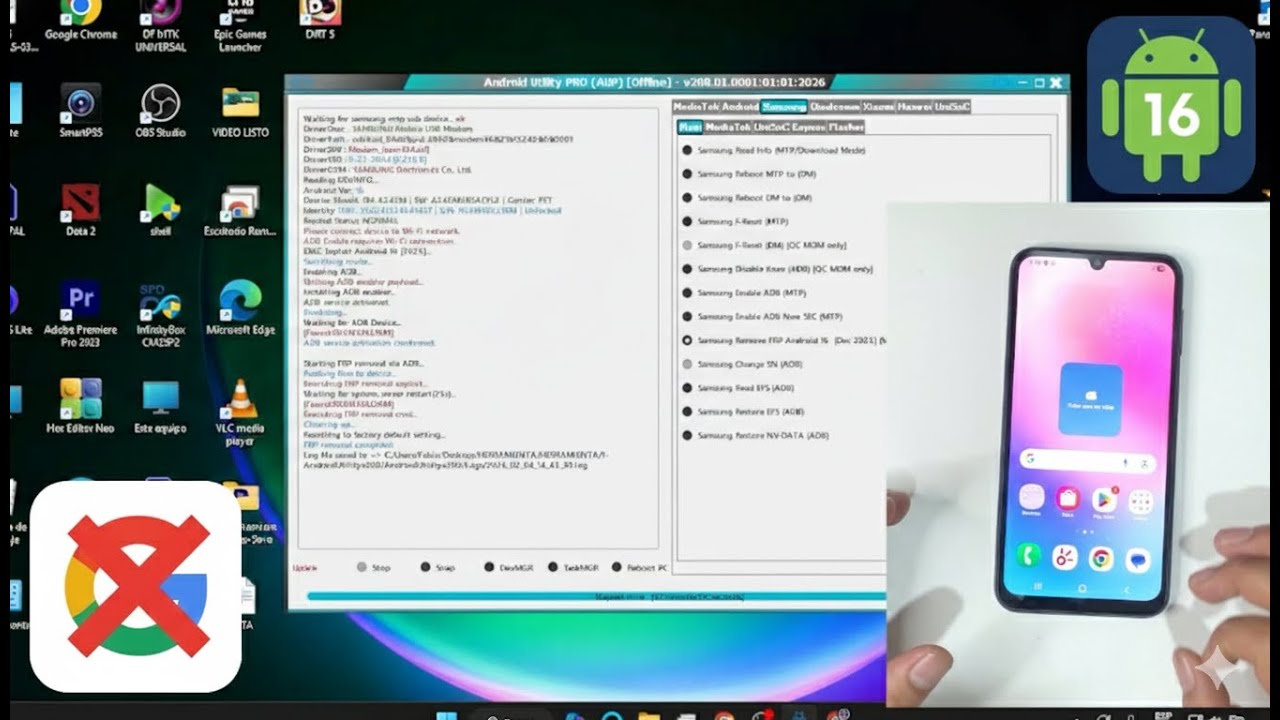This screenshot has height=720, width=1280.
Task: Switch to the Android top tab
Action: tap(740, 106)
